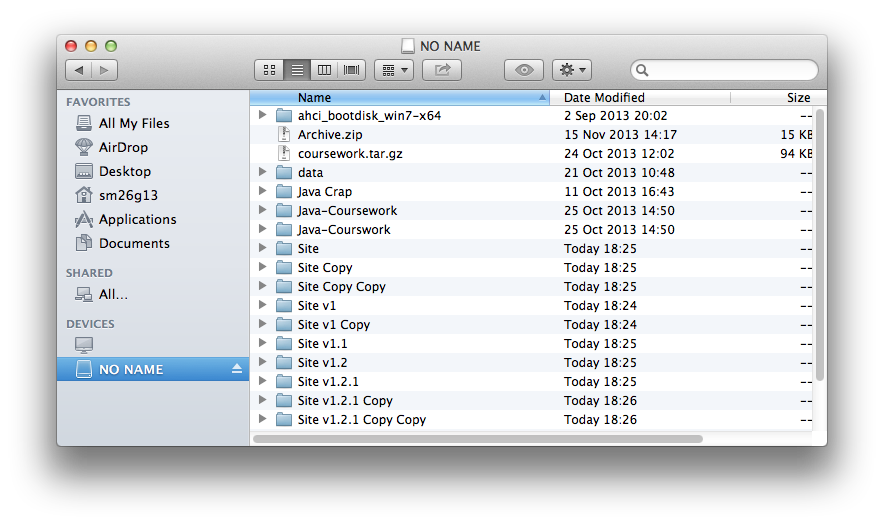
Task: Click the Java Crap folder icon
Action: coord(284,192)
